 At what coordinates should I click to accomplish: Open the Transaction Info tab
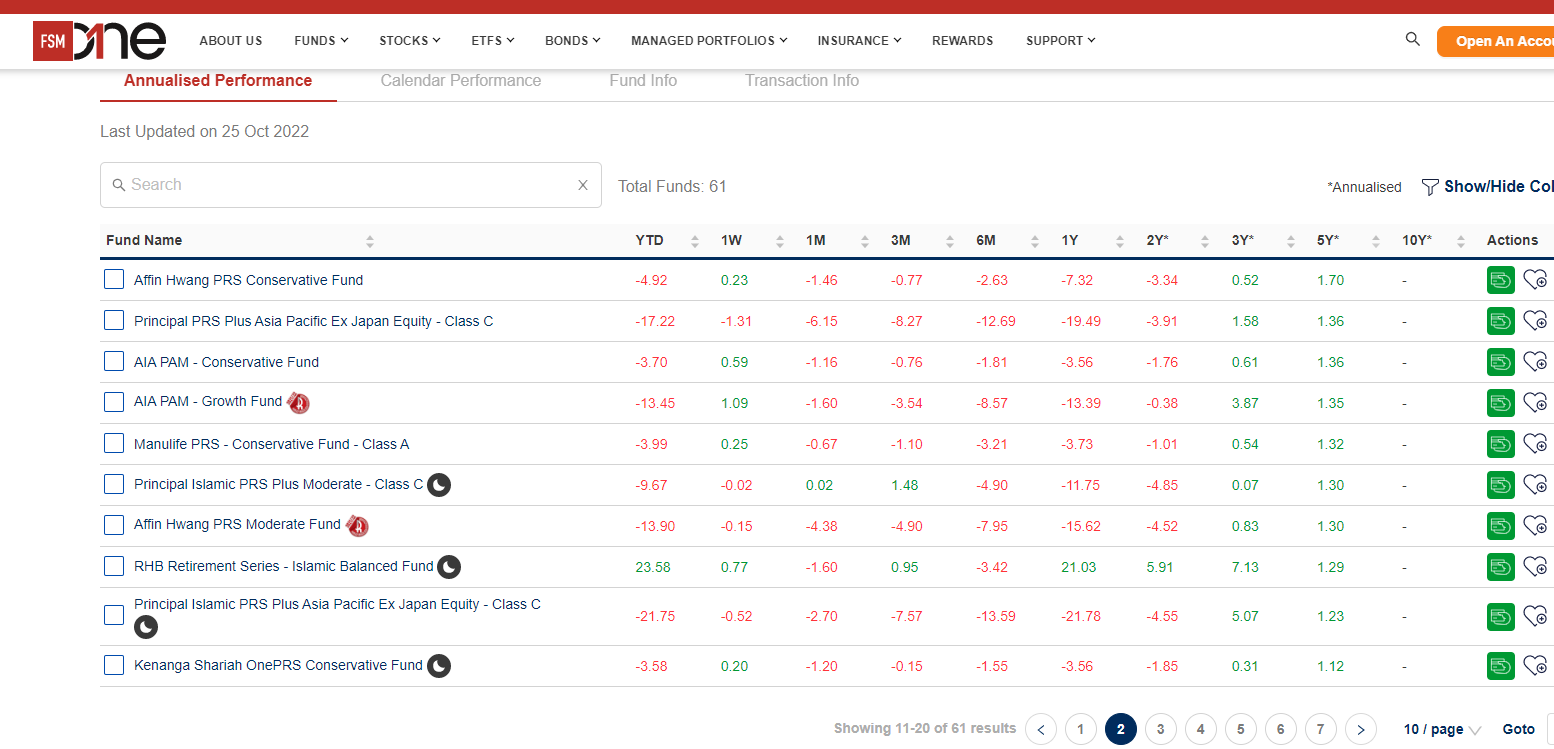tap(802, 81)
